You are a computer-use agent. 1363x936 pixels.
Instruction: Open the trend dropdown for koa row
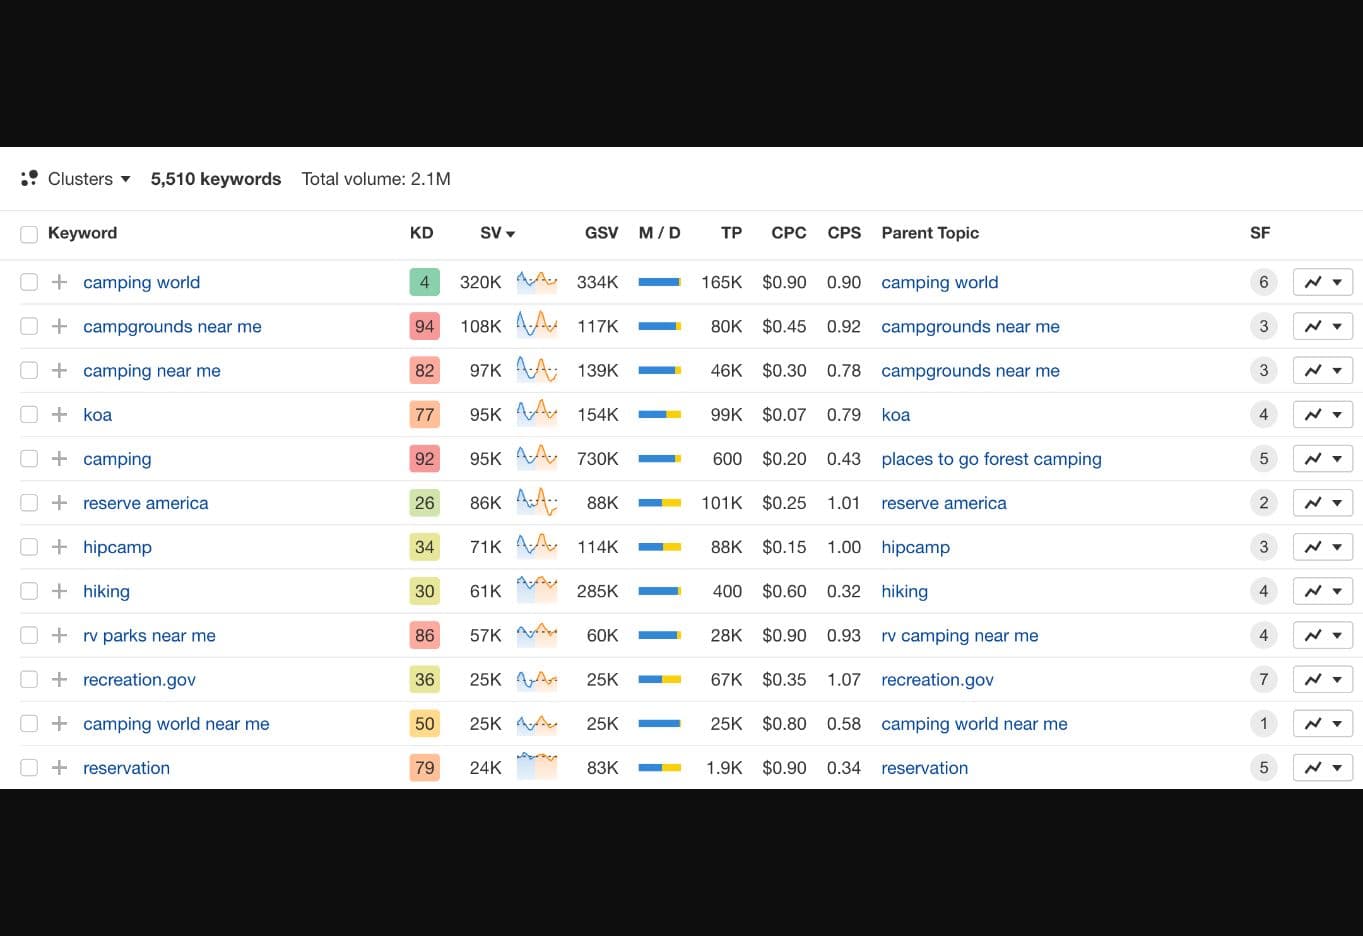1323,414
